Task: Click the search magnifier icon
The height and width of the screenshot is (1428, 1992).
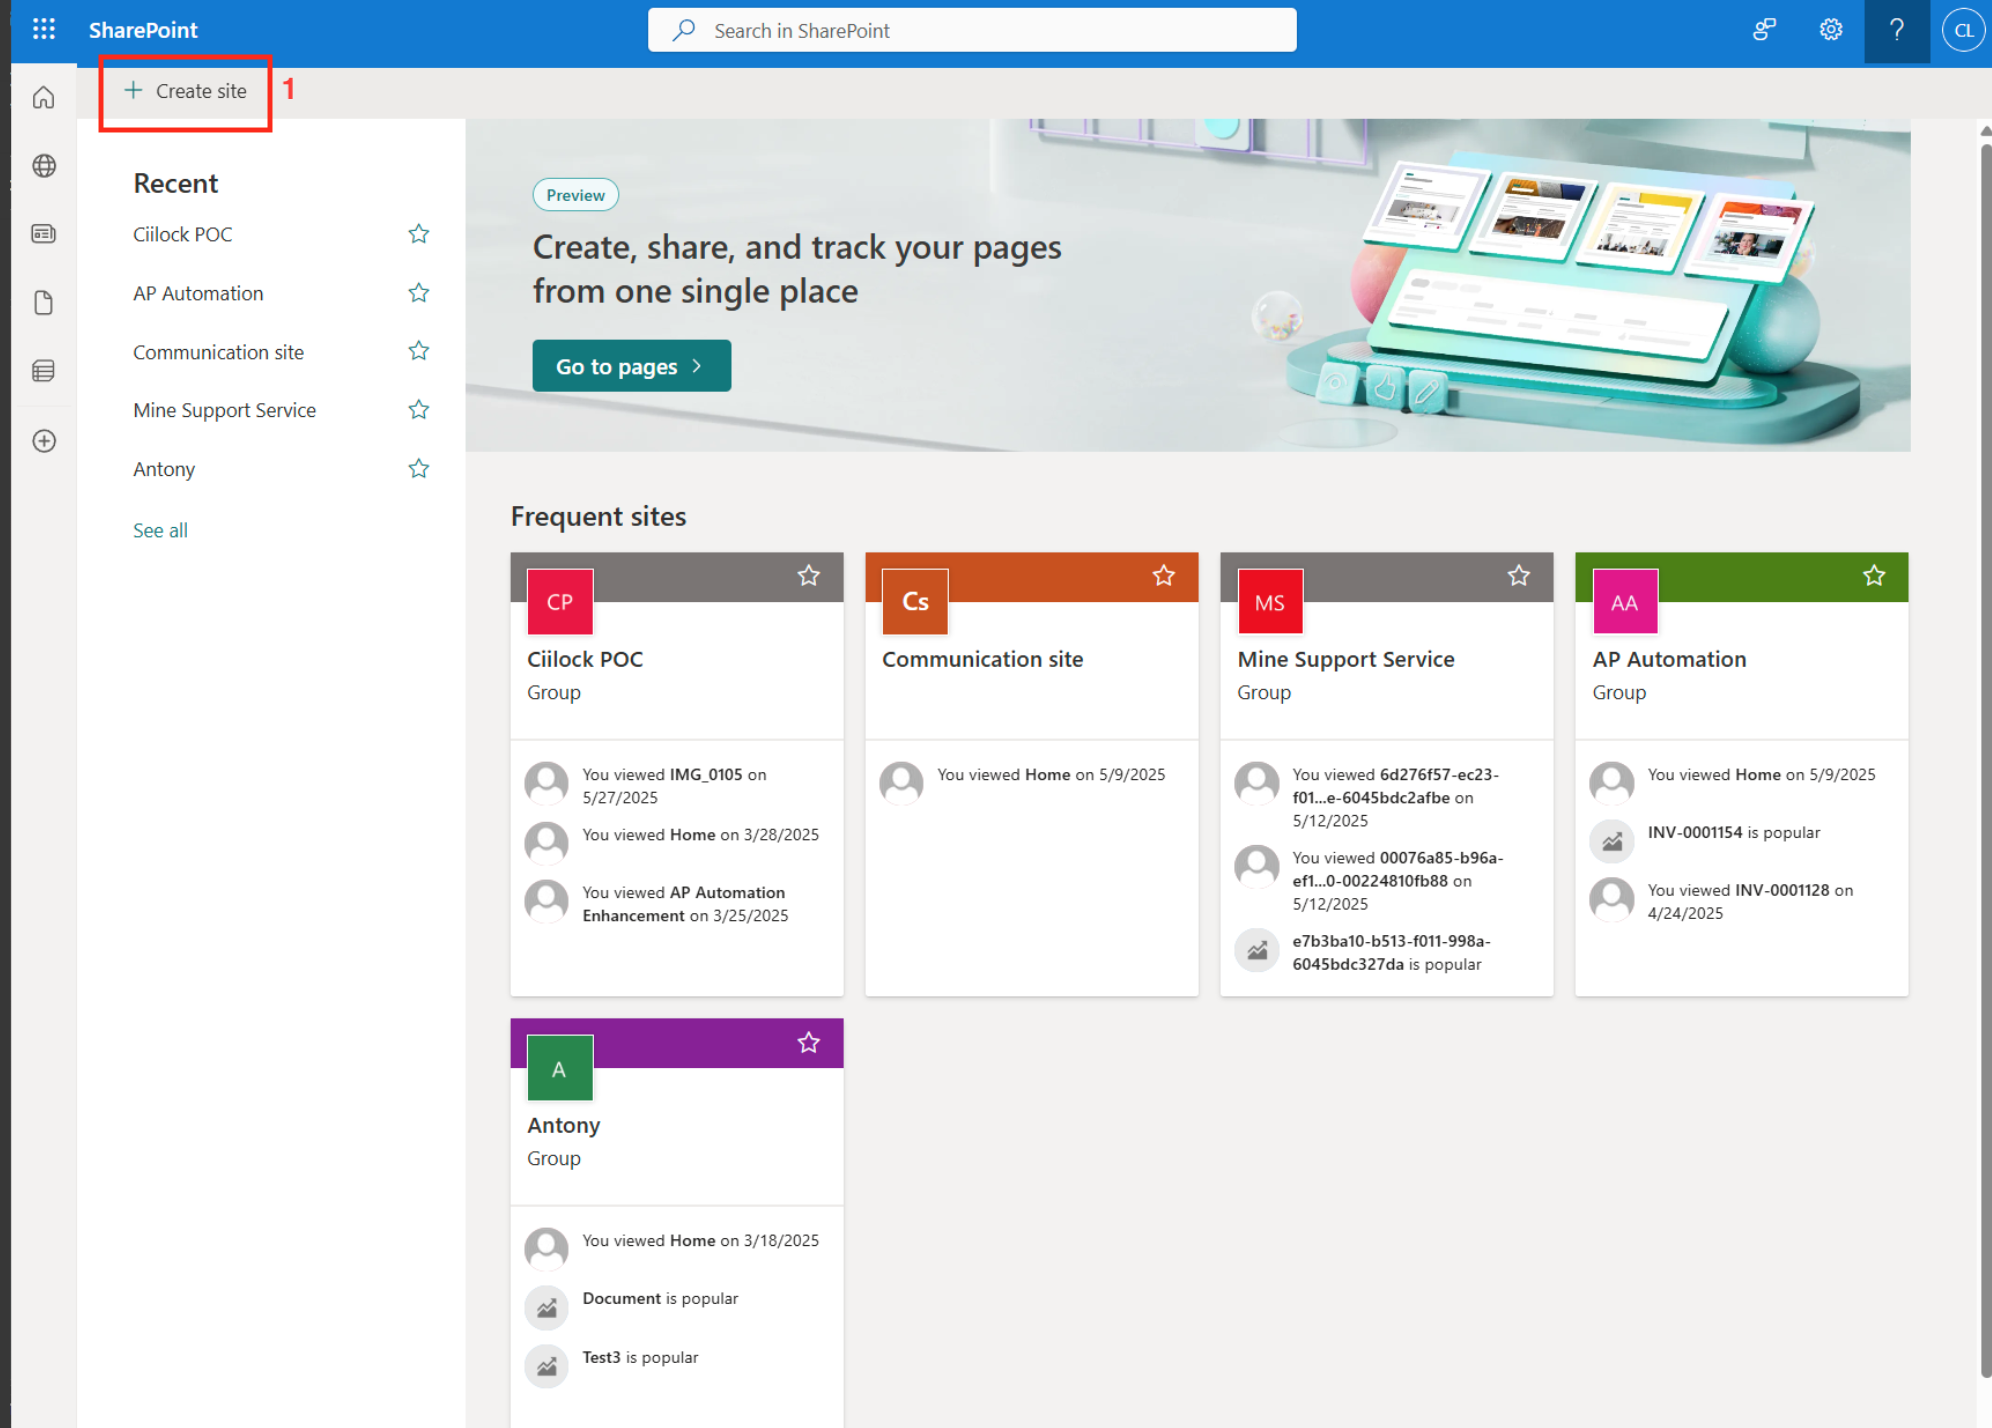Action: coord(684,30)
